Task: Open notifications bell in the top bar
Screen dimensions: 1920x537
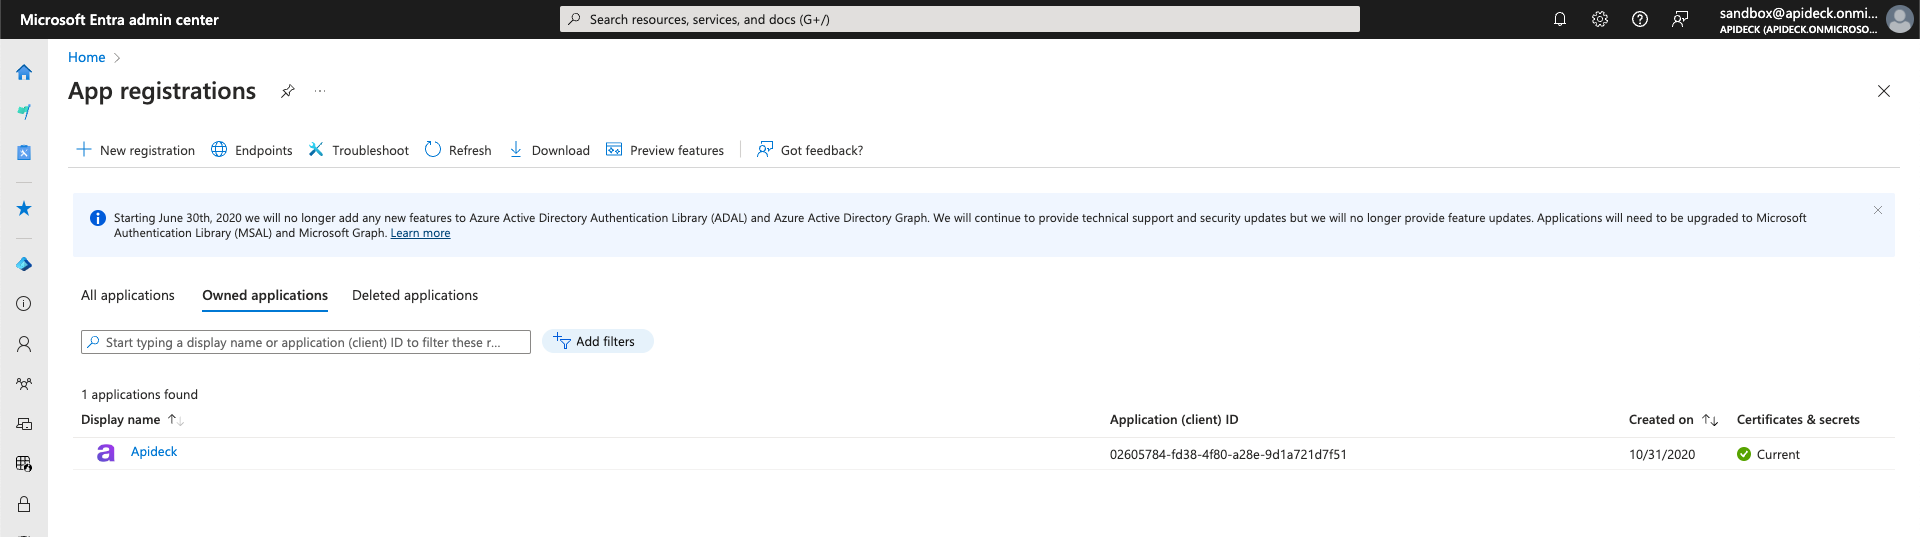Action: (x=1560, y=19)
